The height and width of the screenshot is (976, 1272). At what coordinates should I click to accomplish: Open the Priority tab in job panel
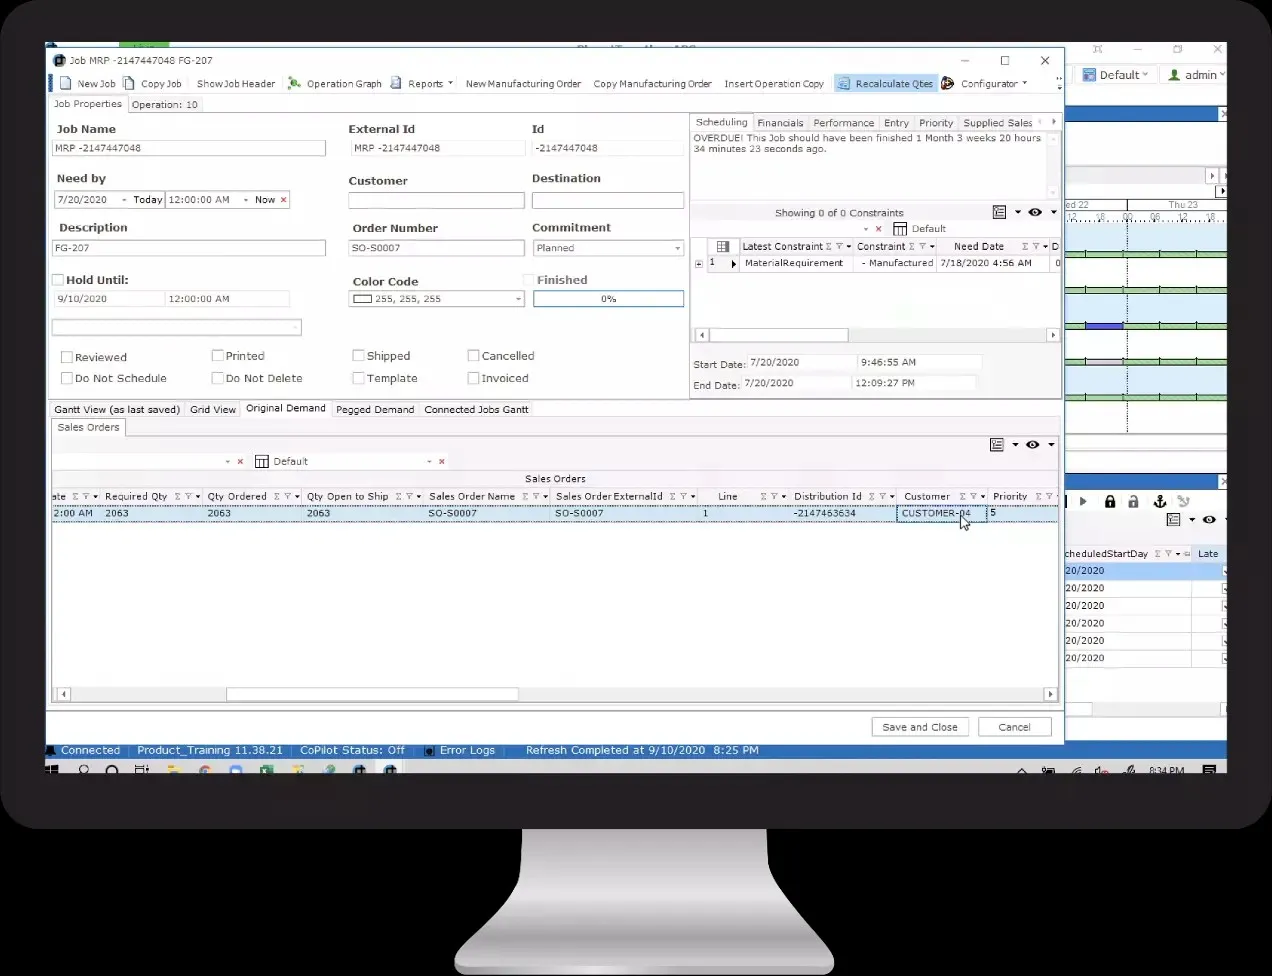[x=936, y=123]
